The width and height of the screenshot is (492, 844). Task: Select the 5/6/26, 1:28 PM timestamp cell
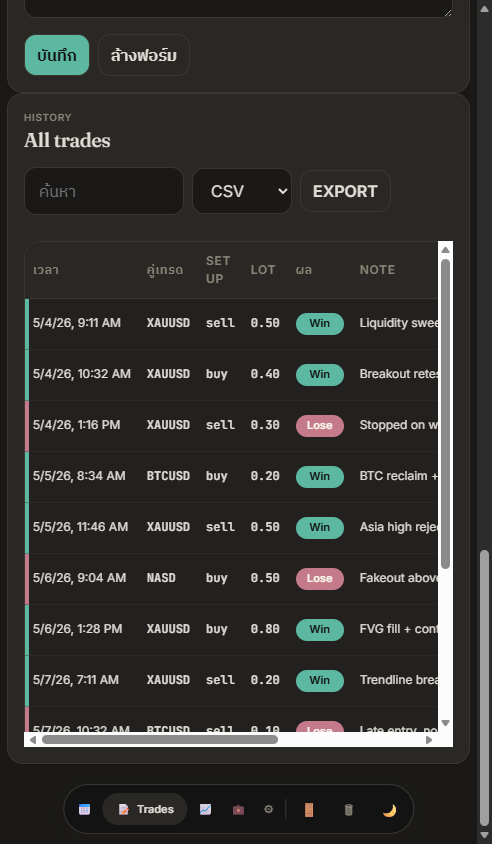click(78, 629)
